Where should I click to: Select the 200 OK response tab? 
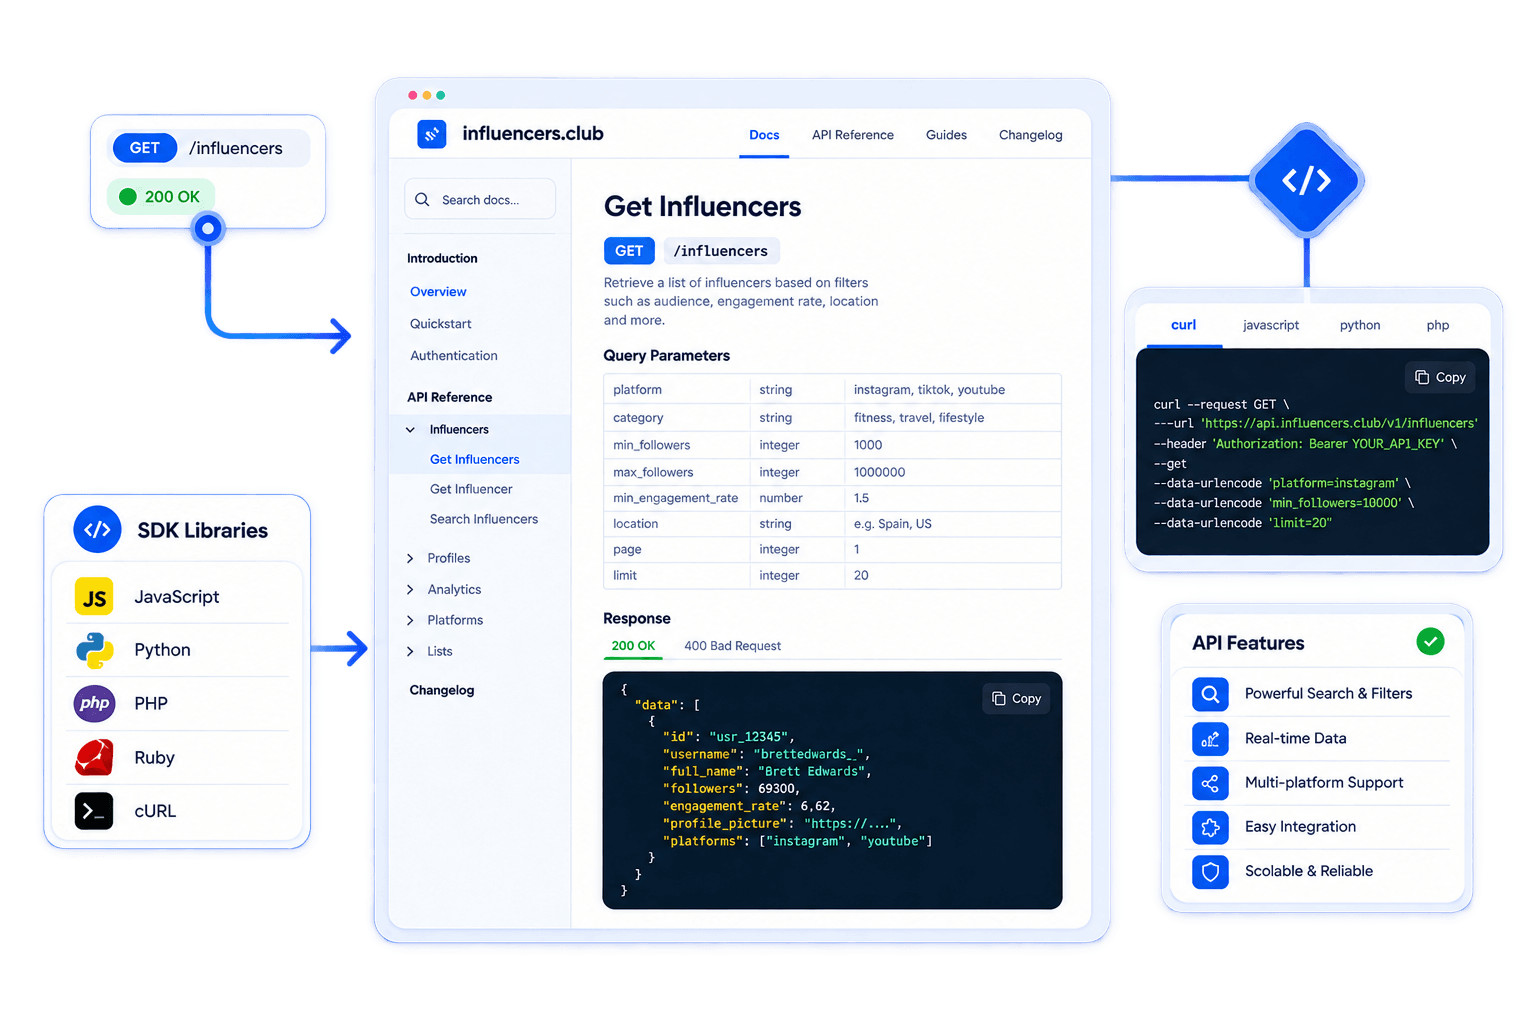633,646
